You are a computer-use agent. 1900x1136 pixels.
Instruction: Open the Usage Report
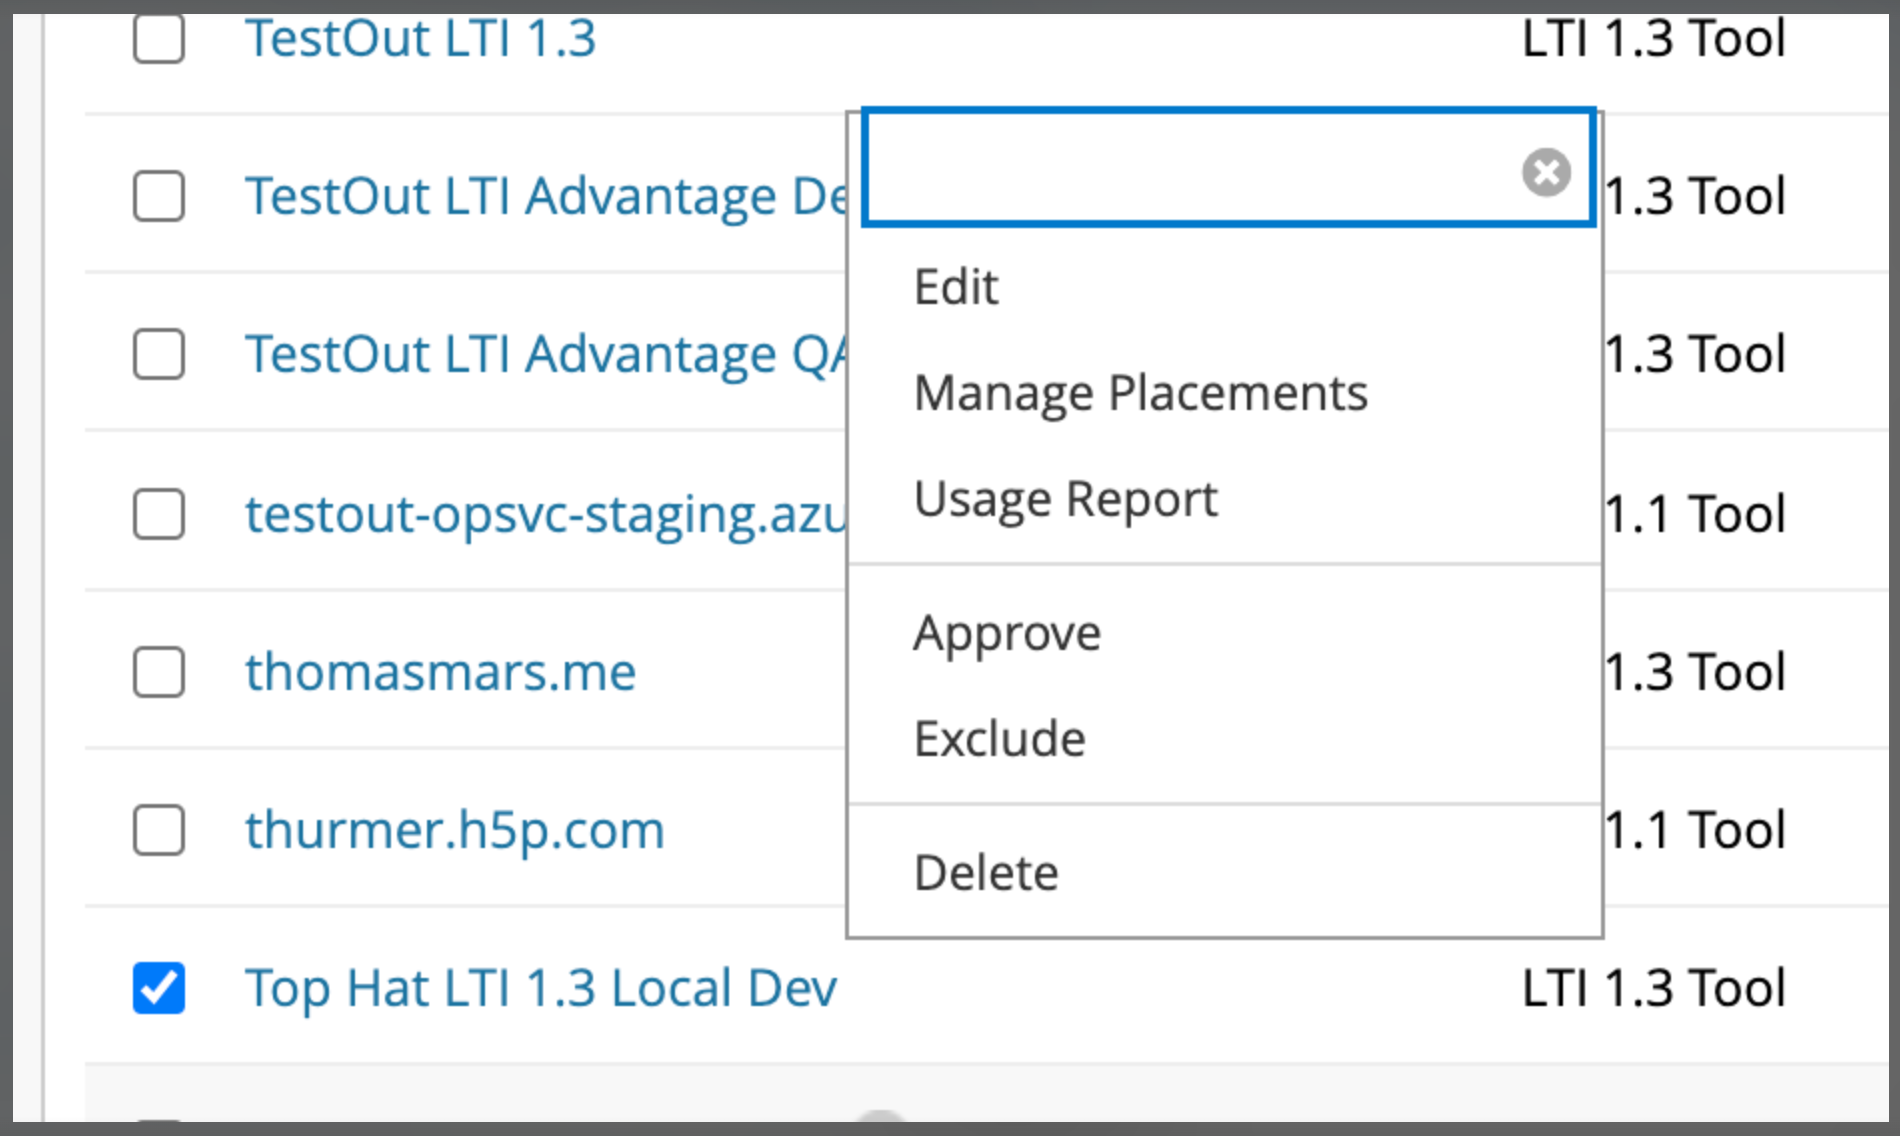[x=1065, y=499]
